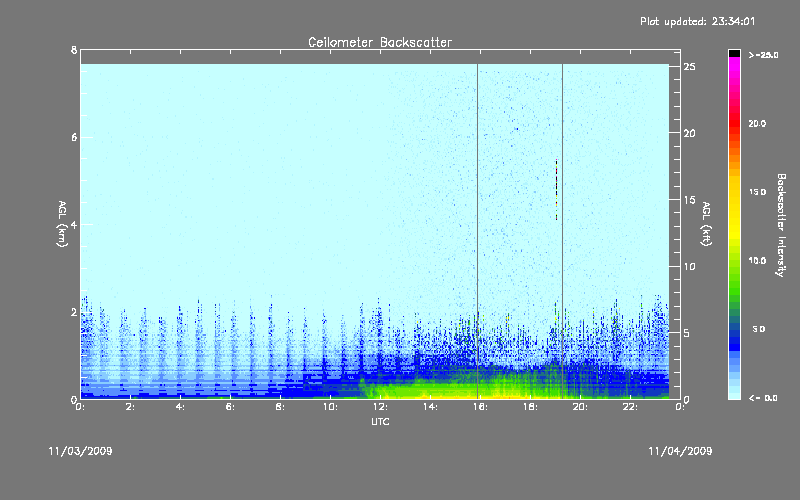Click the UTC x-axis label
This screenshot has height=500, width=800.
coord(380,421)
